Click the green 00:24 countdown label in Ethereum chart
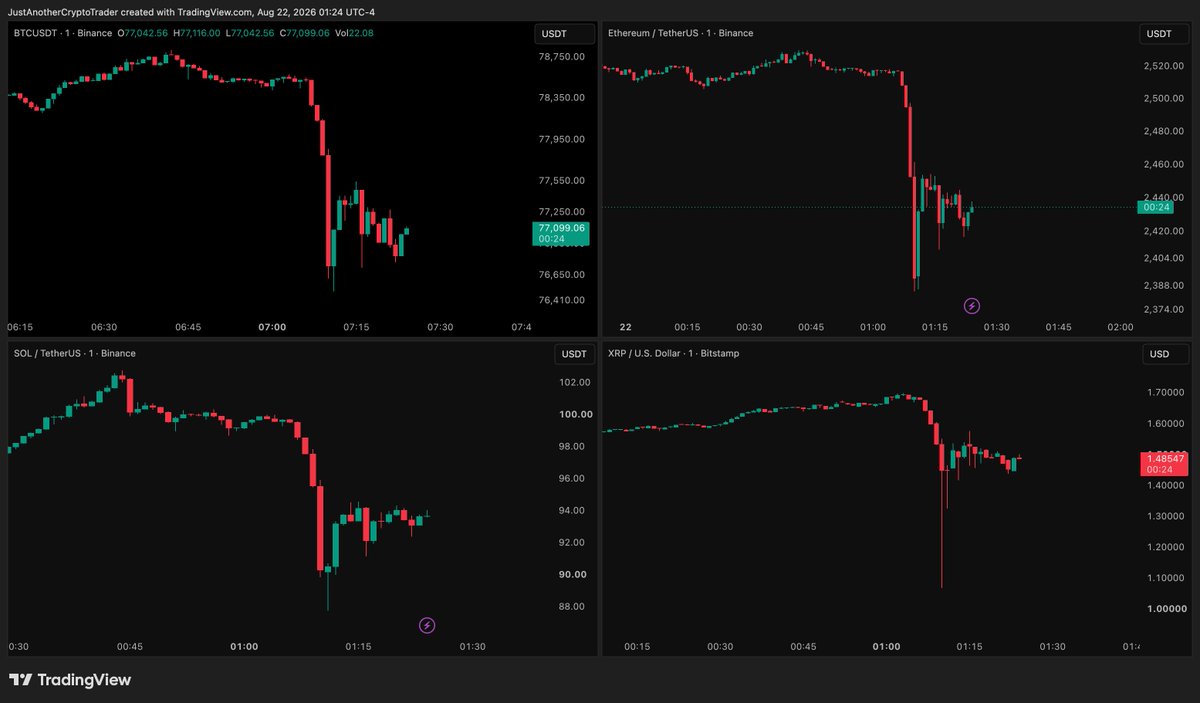The height and width of the screenshot is (703, 1200). point(1157,207)
